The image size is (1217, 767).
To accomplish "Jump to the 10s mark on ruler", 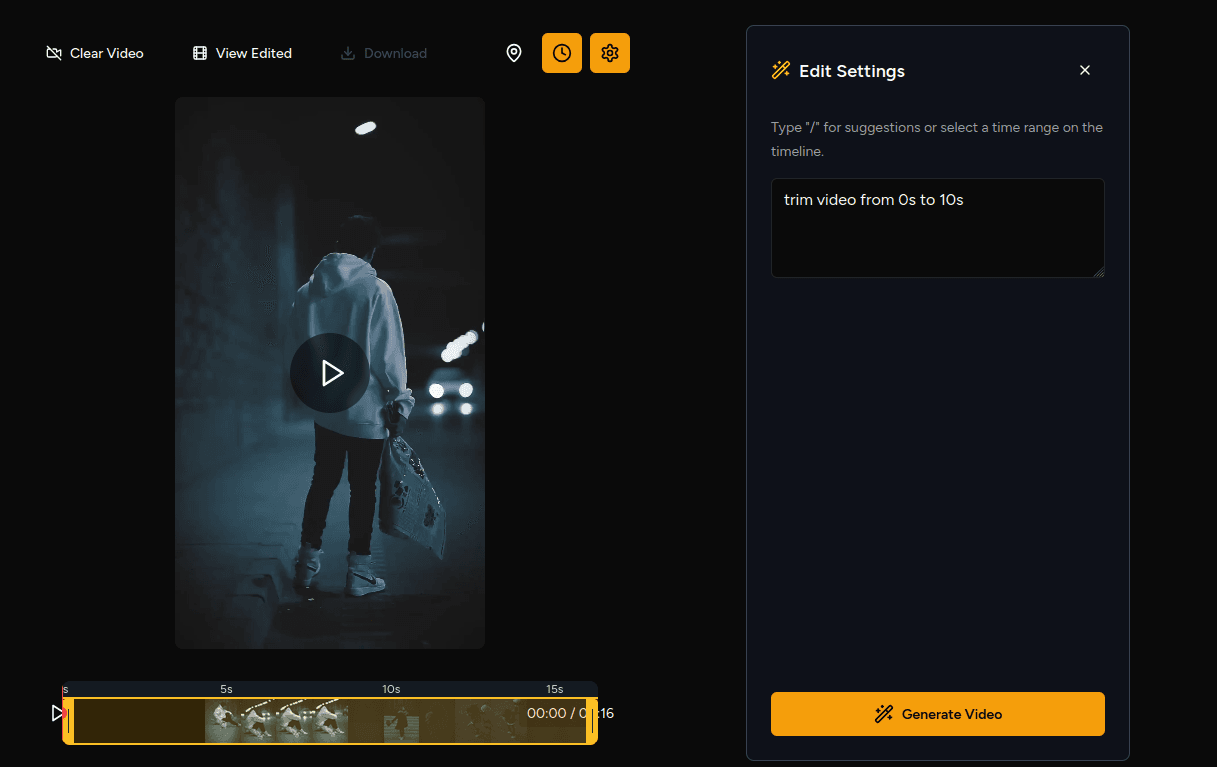I will (x=391, y=689).
